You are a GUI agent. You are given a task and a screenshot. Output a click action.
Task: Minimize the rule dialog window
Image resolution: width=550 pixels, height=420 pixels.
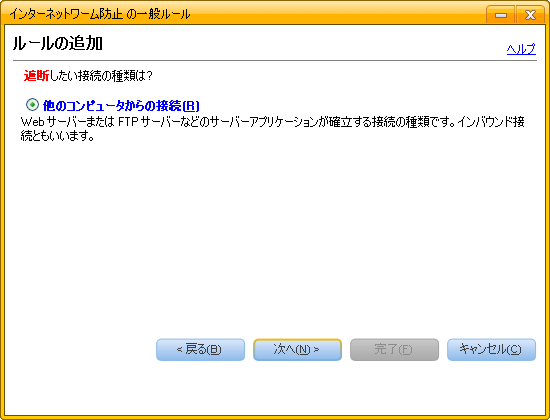click(501, 15)
